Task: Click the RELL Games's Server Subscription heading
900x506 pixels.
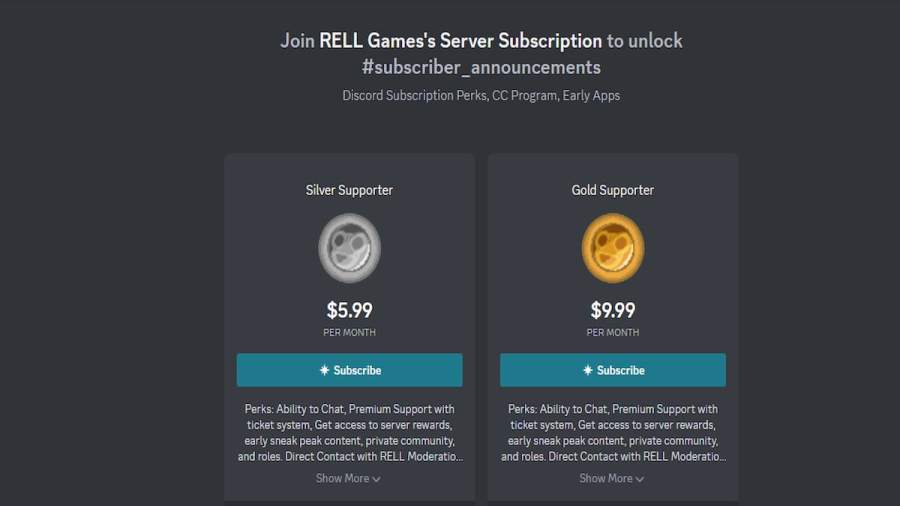Action: coord(460,41)
